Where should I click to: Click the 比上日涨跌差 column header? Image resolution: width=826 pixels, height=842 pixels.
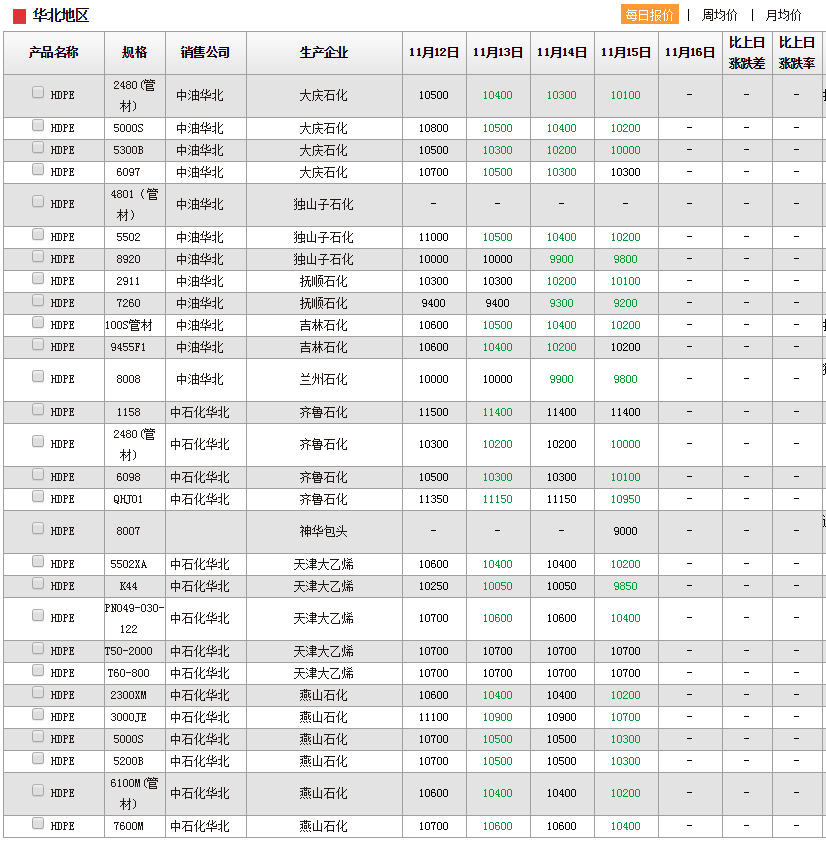[747, 53]
